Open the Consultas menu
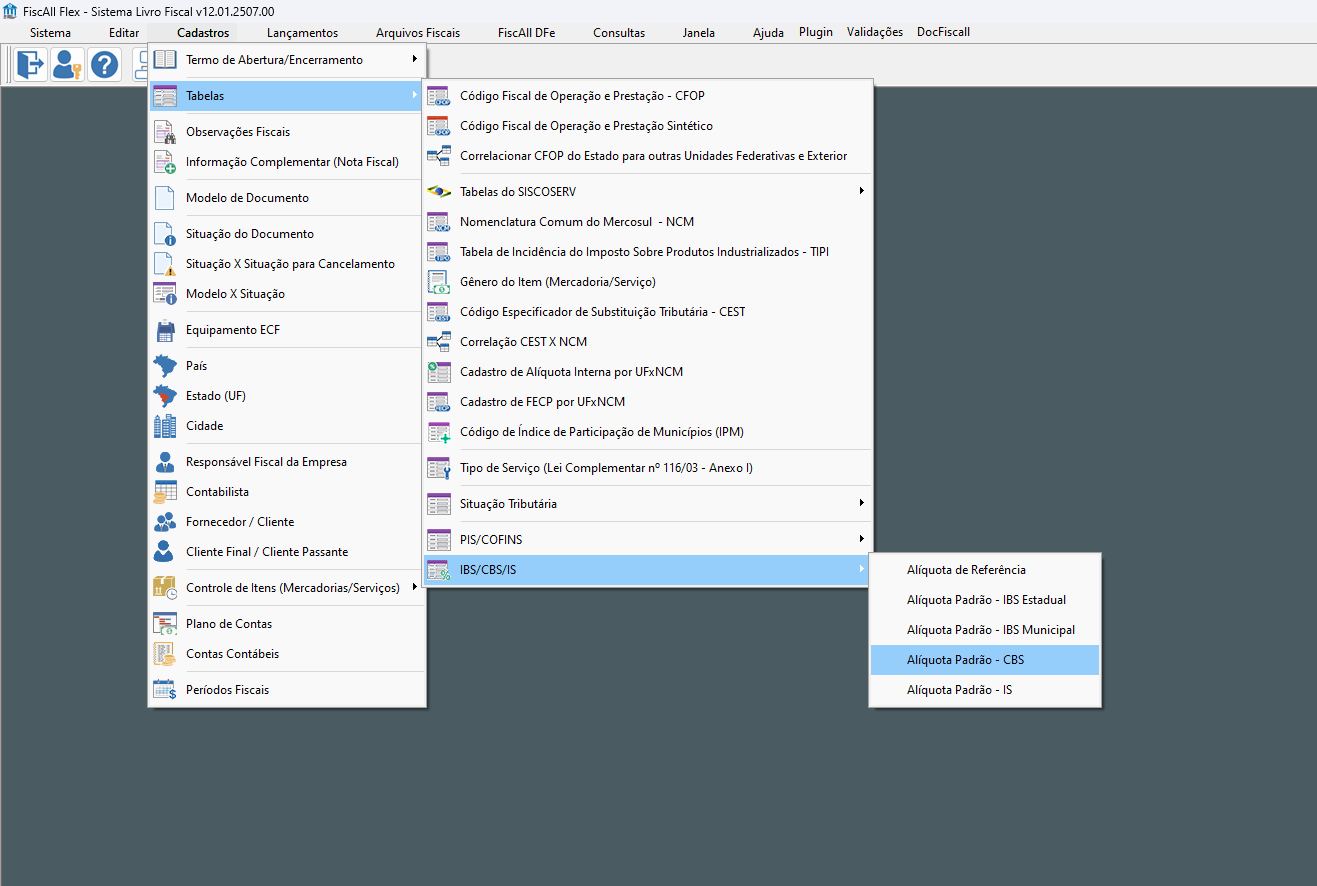This screenshot has height=886, width=1317. (x=619, y=33)
